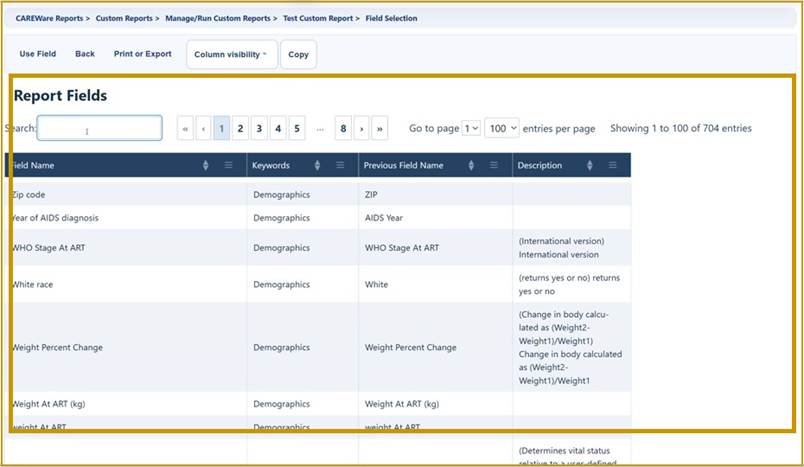The width and height of the screenshot is (804, 467).
Task: Focus the Search input field
Action: [99, 128]
